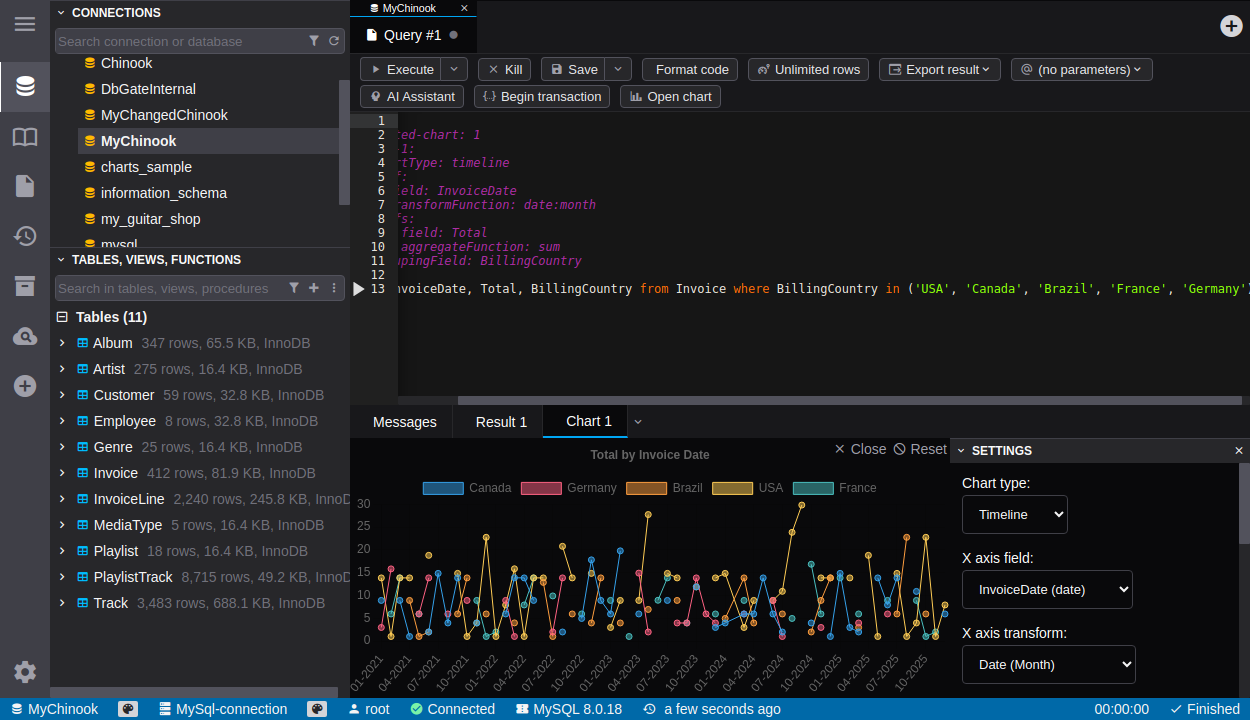Switch to the Result 1 tab
The image size is (1250, 720).
pos(501,422)
